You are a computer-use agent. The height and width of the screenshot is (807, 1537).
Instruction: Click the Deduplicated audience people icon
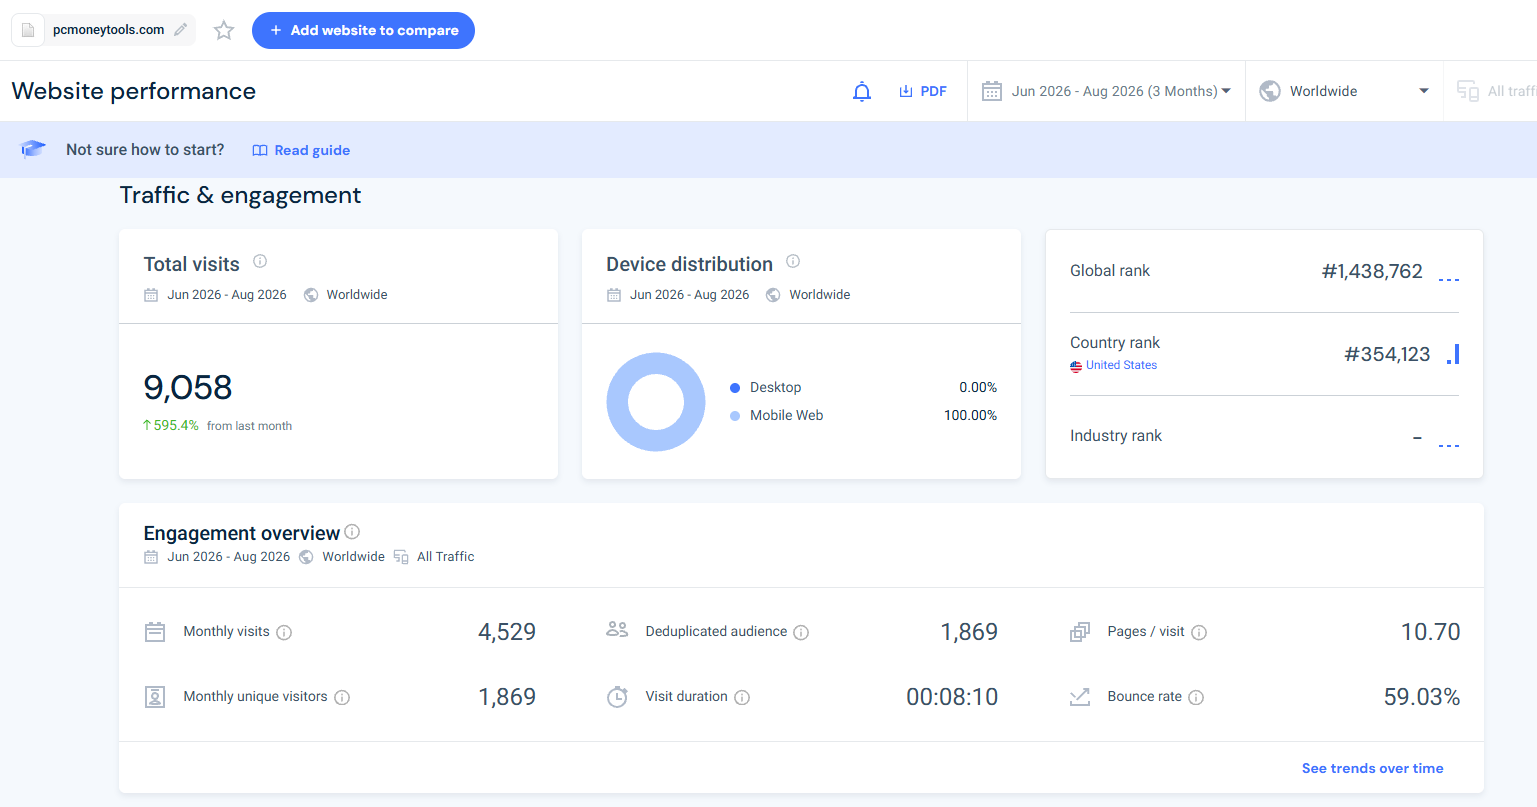617,630
